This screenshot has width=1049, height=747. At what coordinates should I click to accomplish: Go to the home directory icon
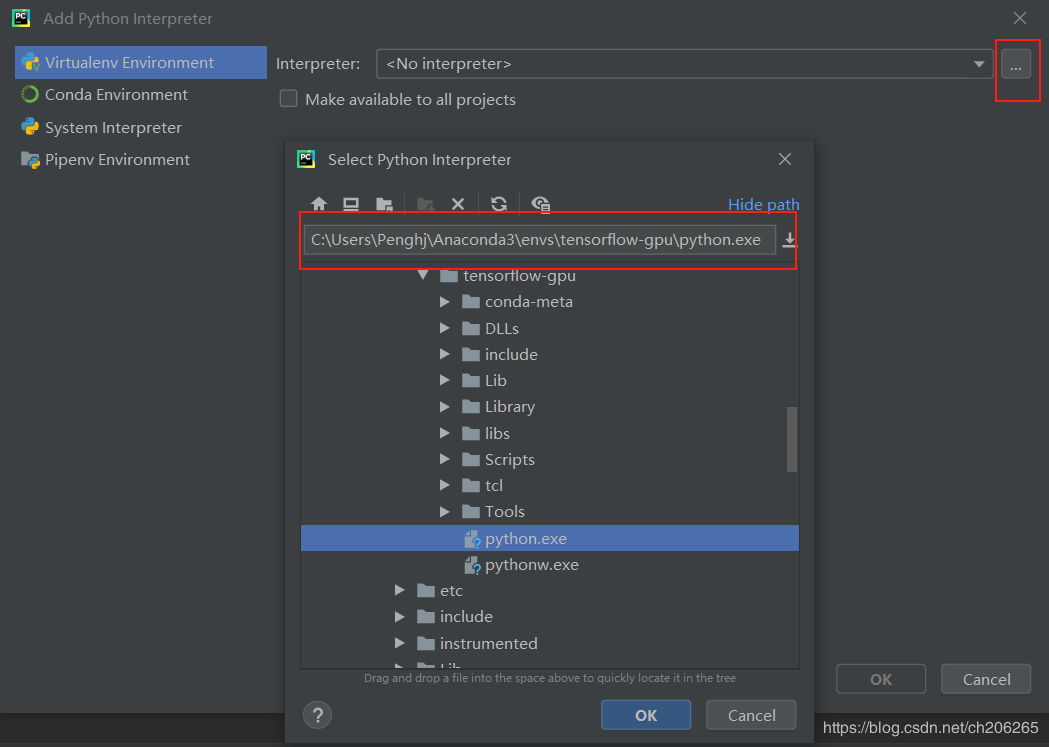[319, 204]
